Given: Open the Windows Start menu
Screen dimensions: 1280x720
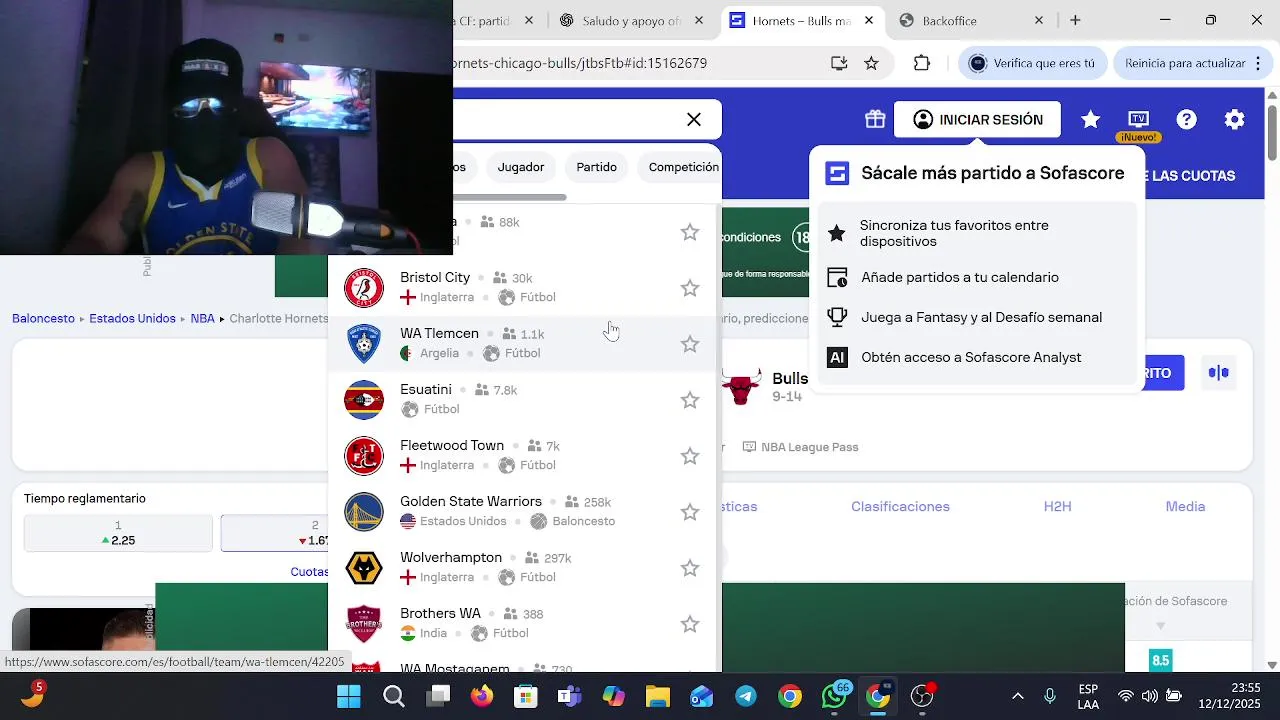Looking at the screenshot, I should tap(349, 697).
